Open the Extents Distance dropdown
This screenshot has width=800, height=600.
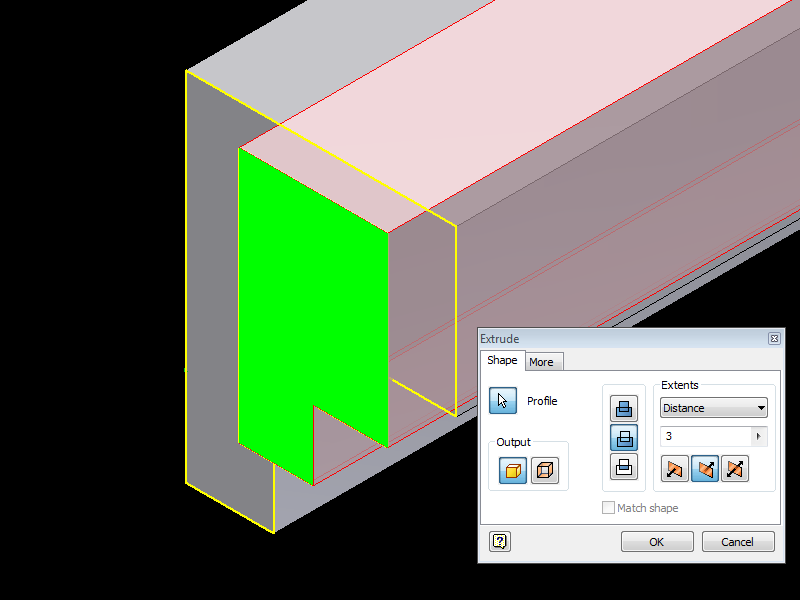click(714, 408)
